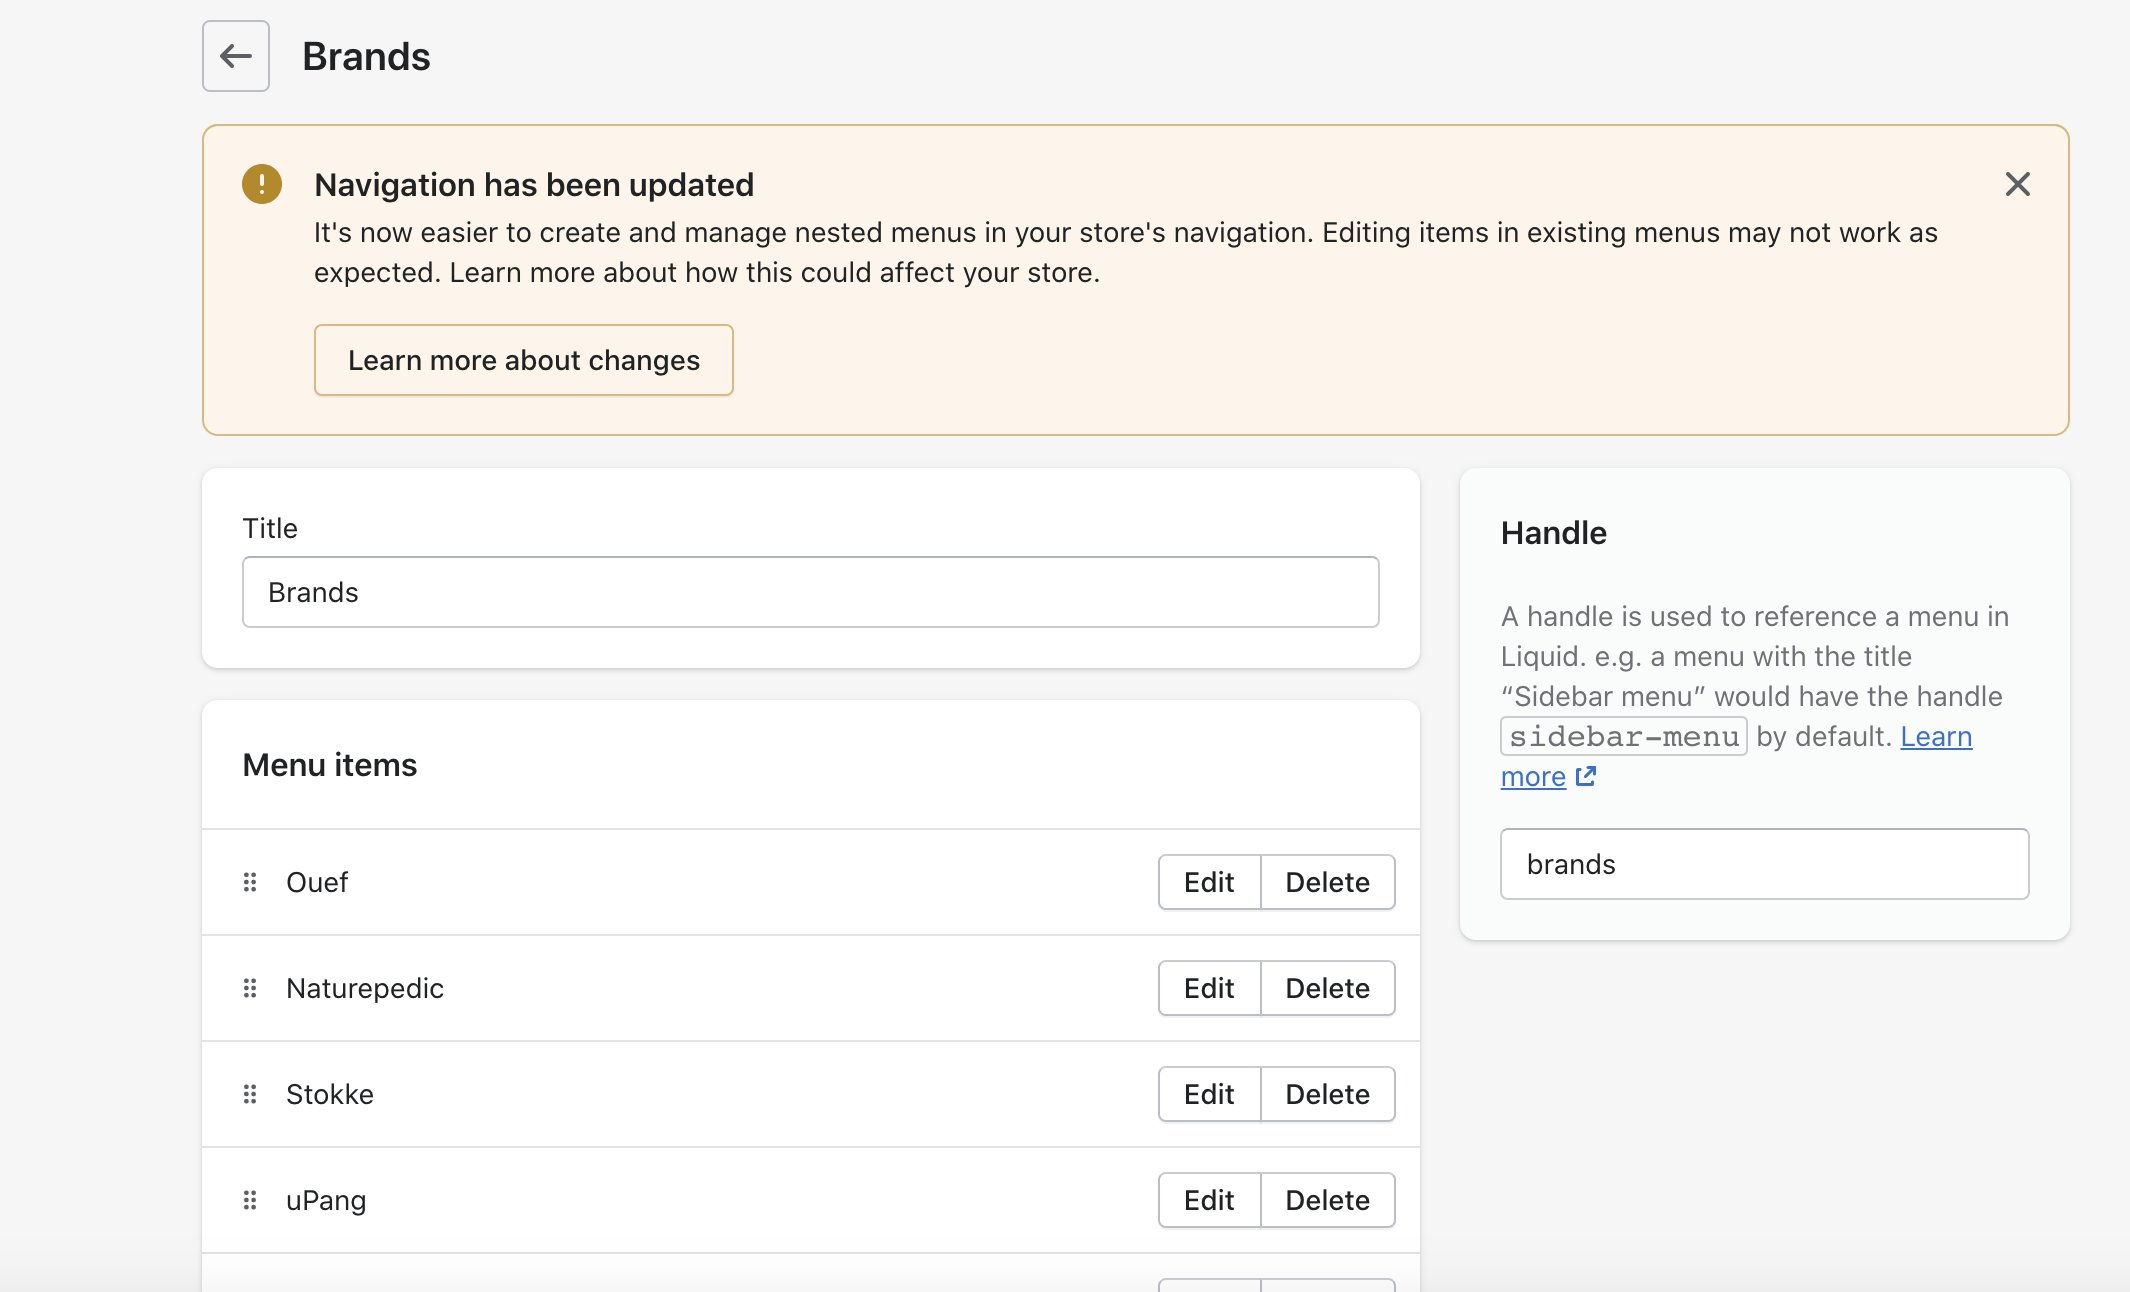Open Learn more about changes

pos(523,360)
